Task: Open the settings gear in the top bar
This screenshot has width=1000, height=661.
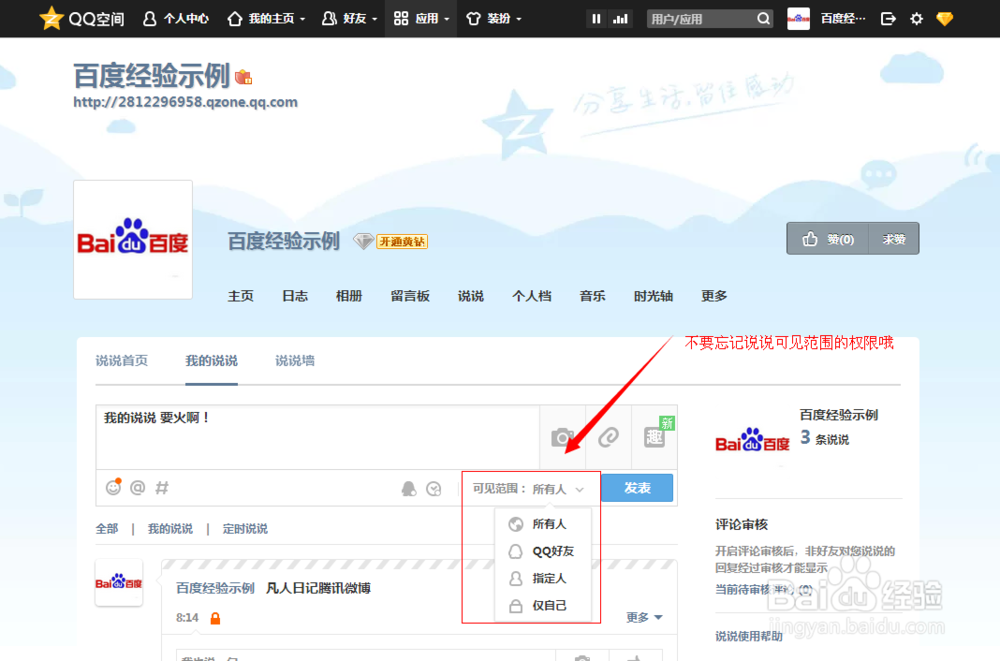Action: (x=916, y=18)
